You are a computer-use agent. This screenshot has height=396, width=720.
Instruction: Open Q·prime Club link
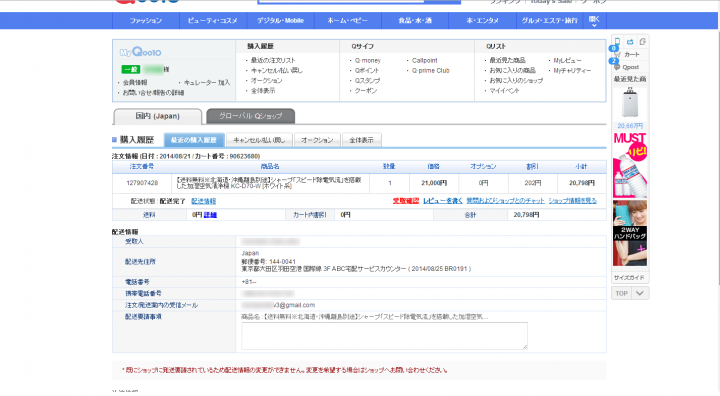coord(431,70)
